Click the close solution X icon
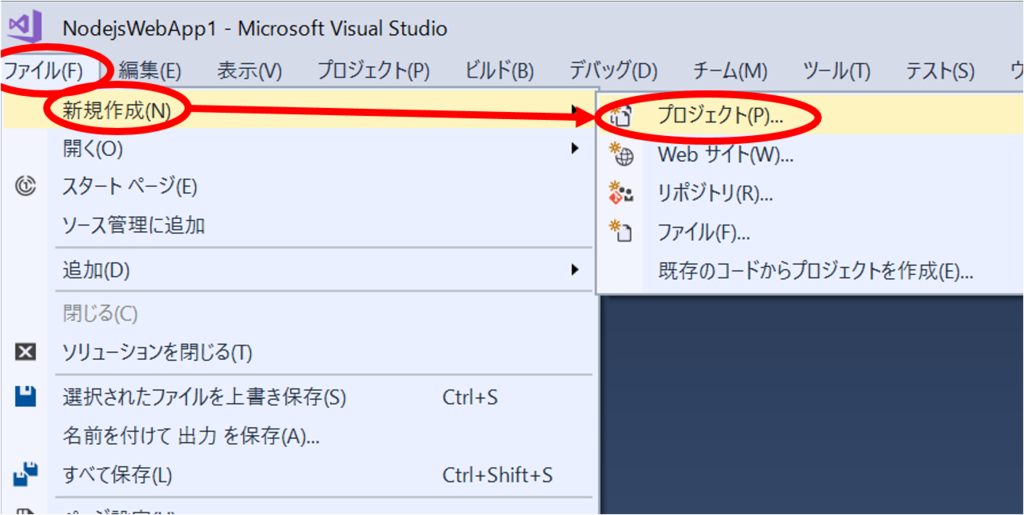Image resolution: width=1024 pixels, height=515 pixels. pos(25,352)
